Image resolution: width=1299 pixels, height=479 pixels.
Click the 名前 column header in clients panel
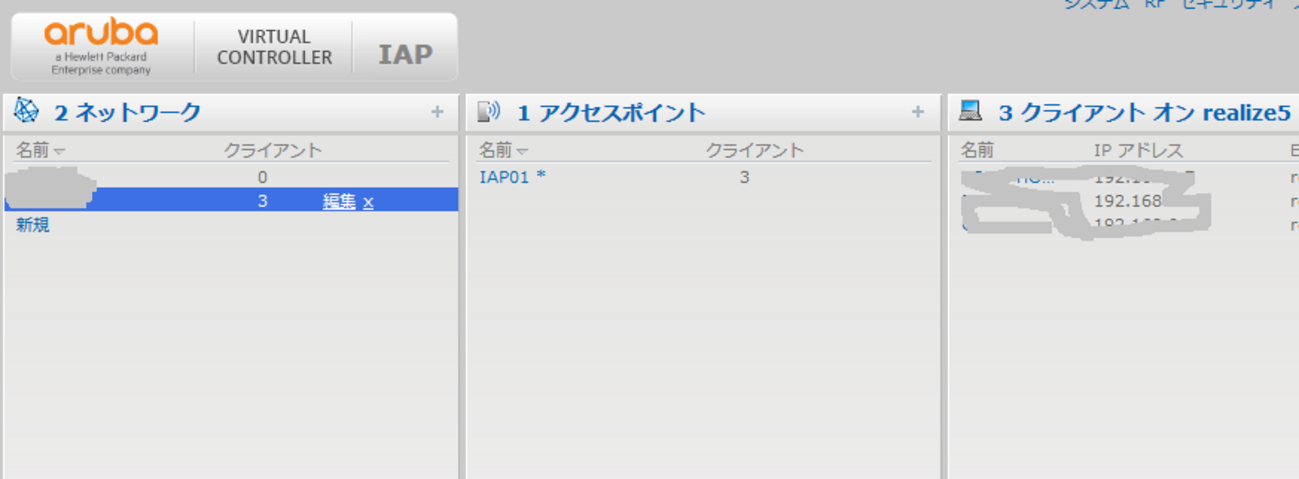point(977,151)
